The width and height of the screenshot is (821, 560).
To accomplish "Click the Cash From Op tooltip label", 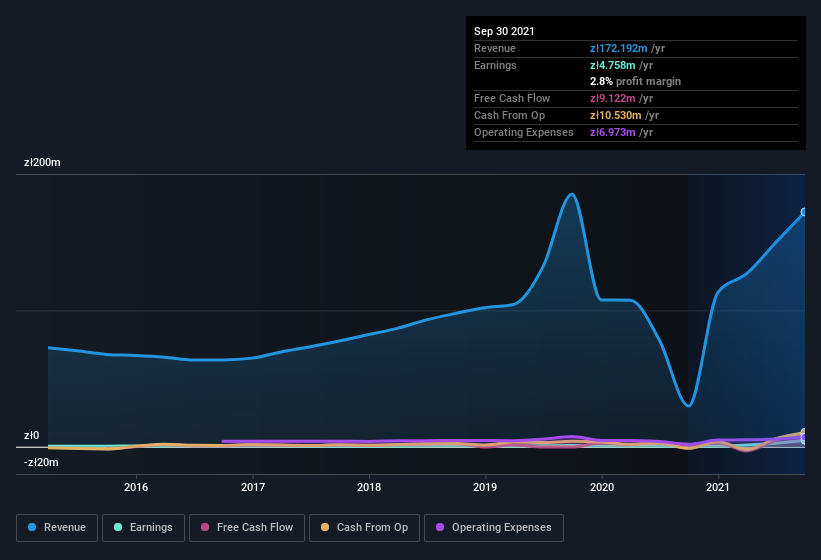I will pyautogui.click(x=509, y=115).
